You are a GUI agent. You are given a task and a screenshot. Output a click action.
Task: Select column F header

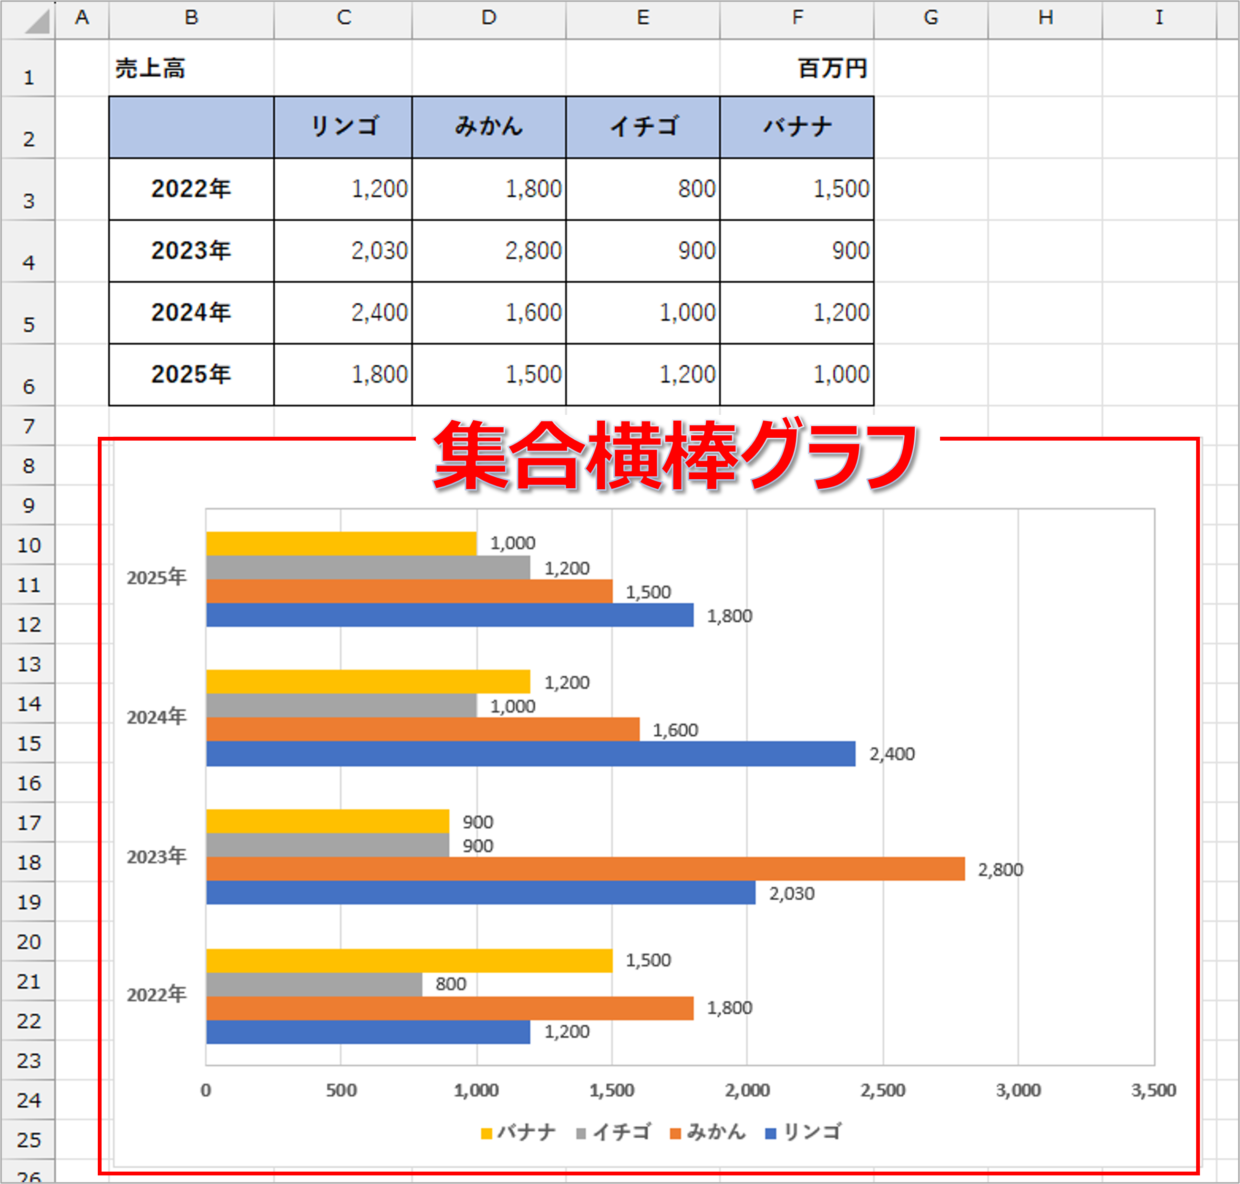point(797,18)
